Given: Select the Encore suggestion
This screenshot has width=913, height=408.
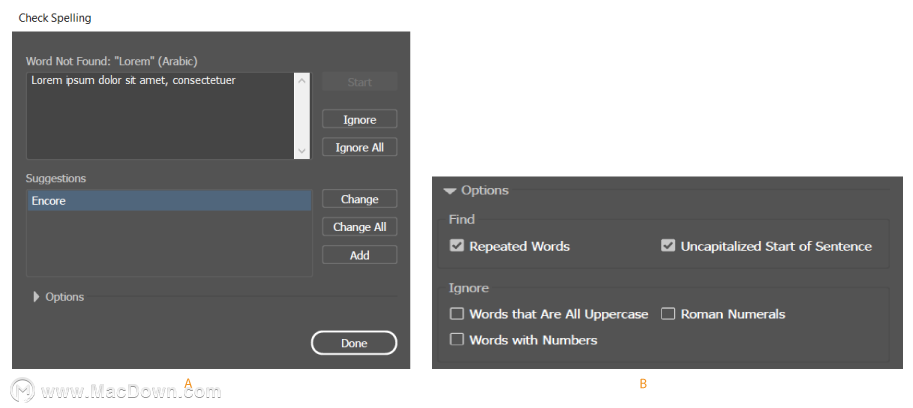Looking at the screenshot, I should click(x=169, y=201).
